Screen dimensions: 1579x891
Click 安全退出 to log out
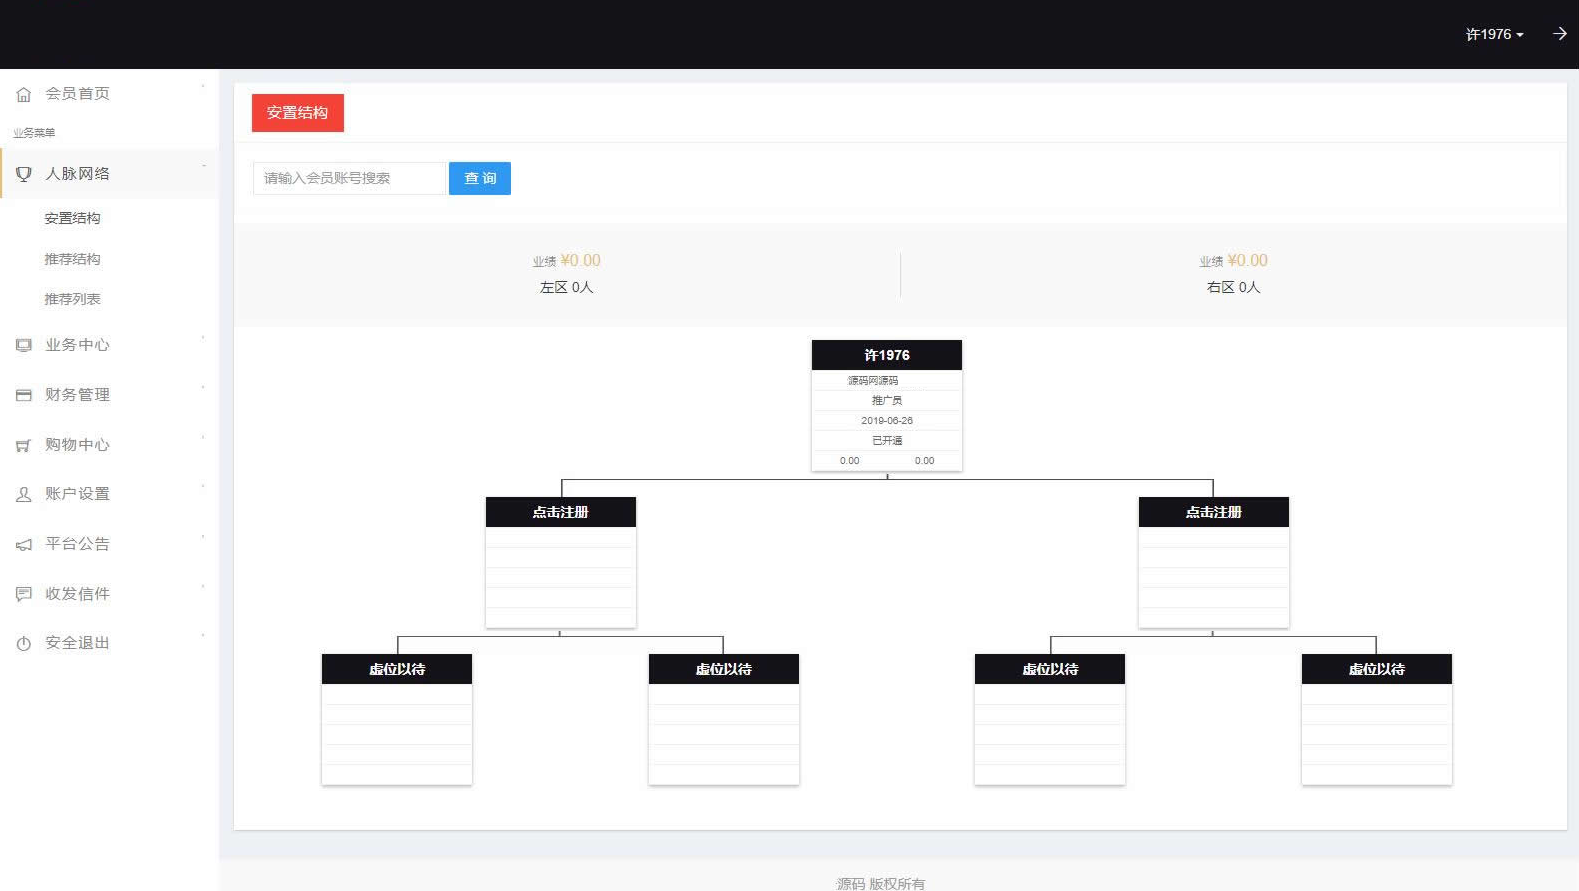coord(109,643)
